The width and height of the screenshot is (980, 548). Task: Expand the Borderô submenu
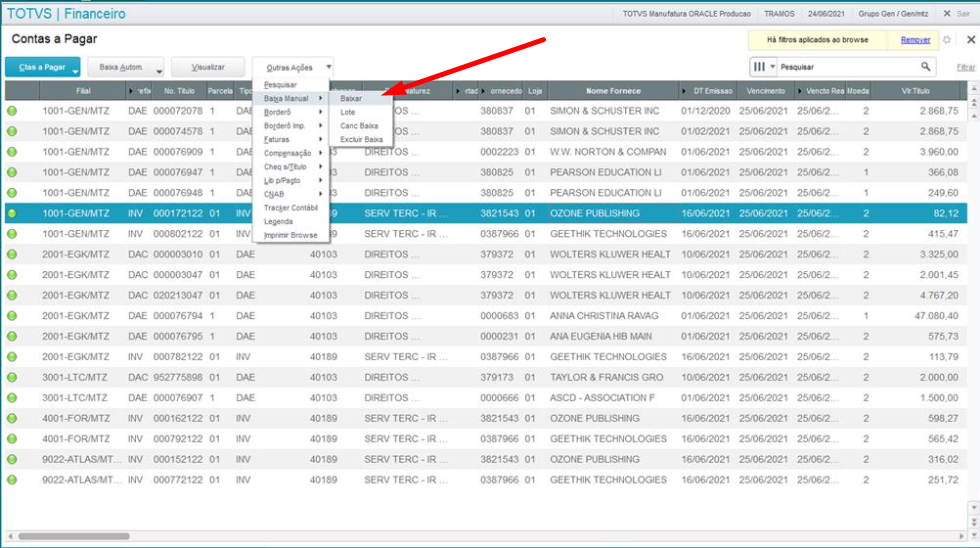click(291, 112)
